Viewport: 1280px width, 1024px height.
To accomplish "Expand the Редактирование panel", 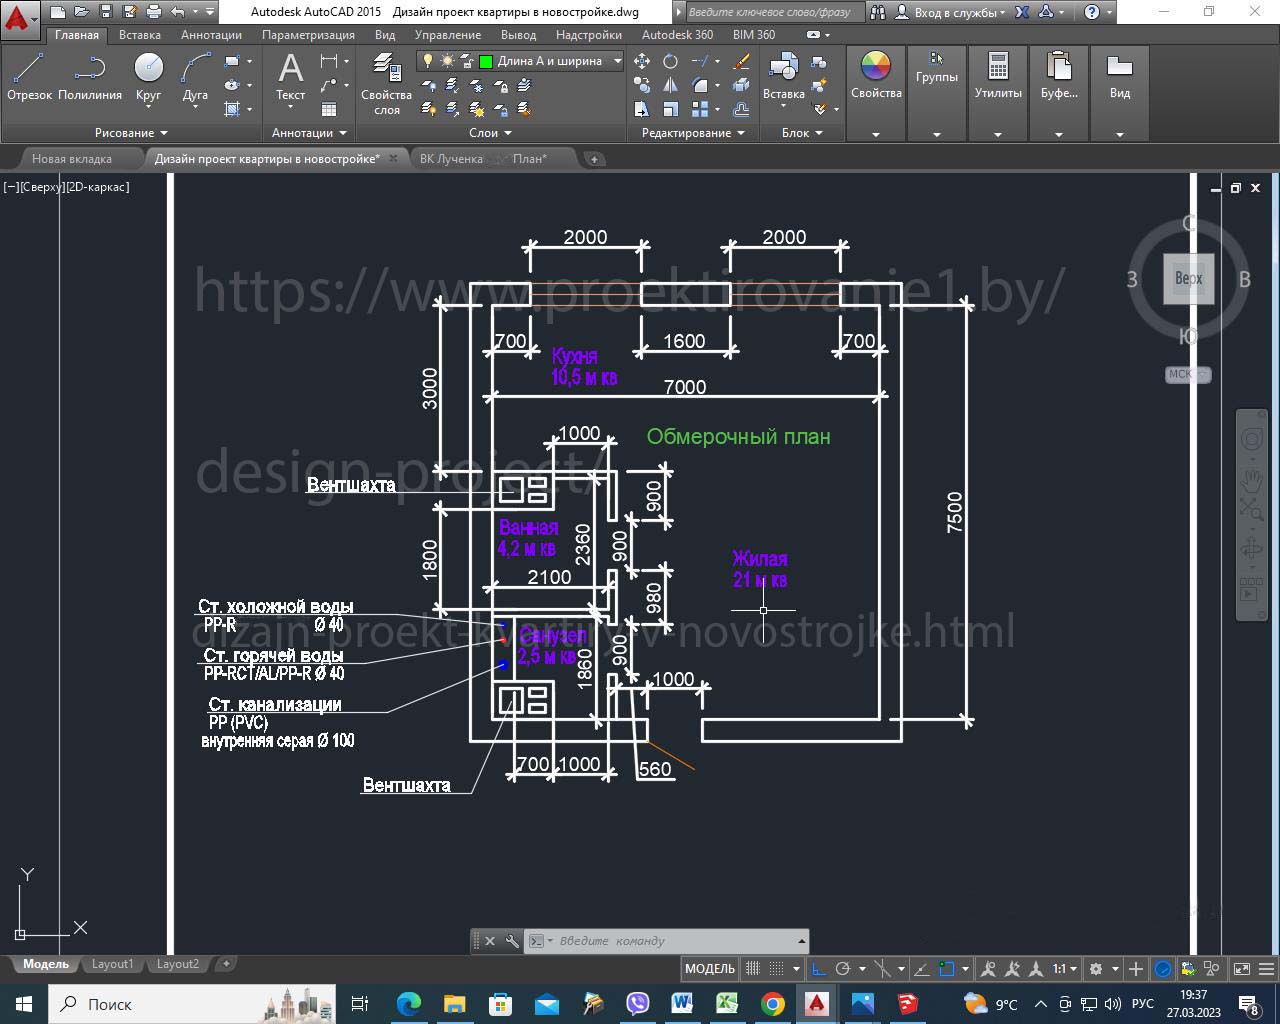I will point(692,133).
